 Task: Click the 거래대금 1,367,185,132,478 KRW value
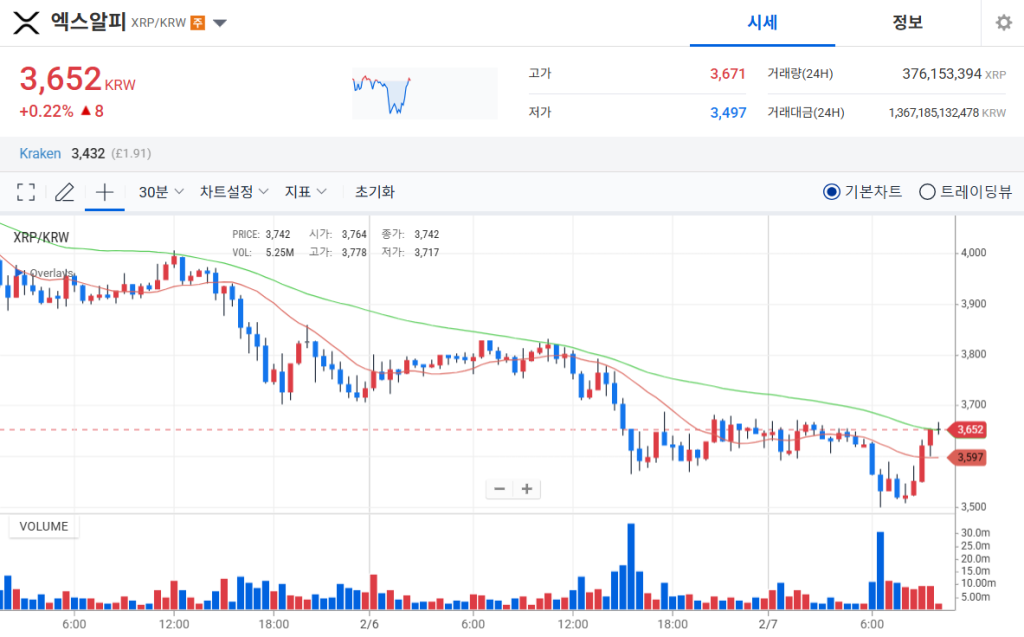coord(947,113)
